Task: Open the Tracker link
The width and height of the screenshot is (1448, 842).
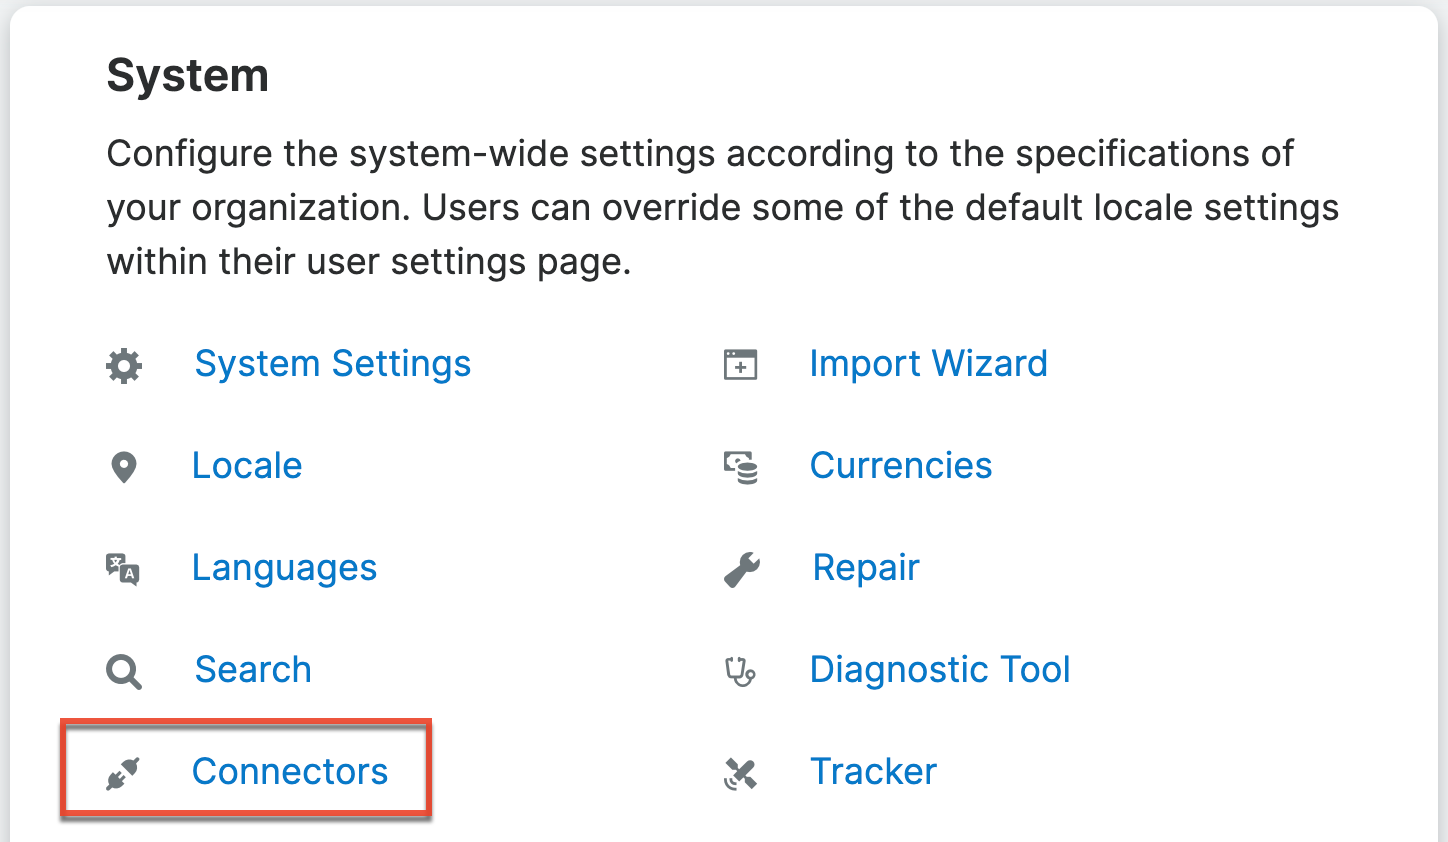Action: 874,772
